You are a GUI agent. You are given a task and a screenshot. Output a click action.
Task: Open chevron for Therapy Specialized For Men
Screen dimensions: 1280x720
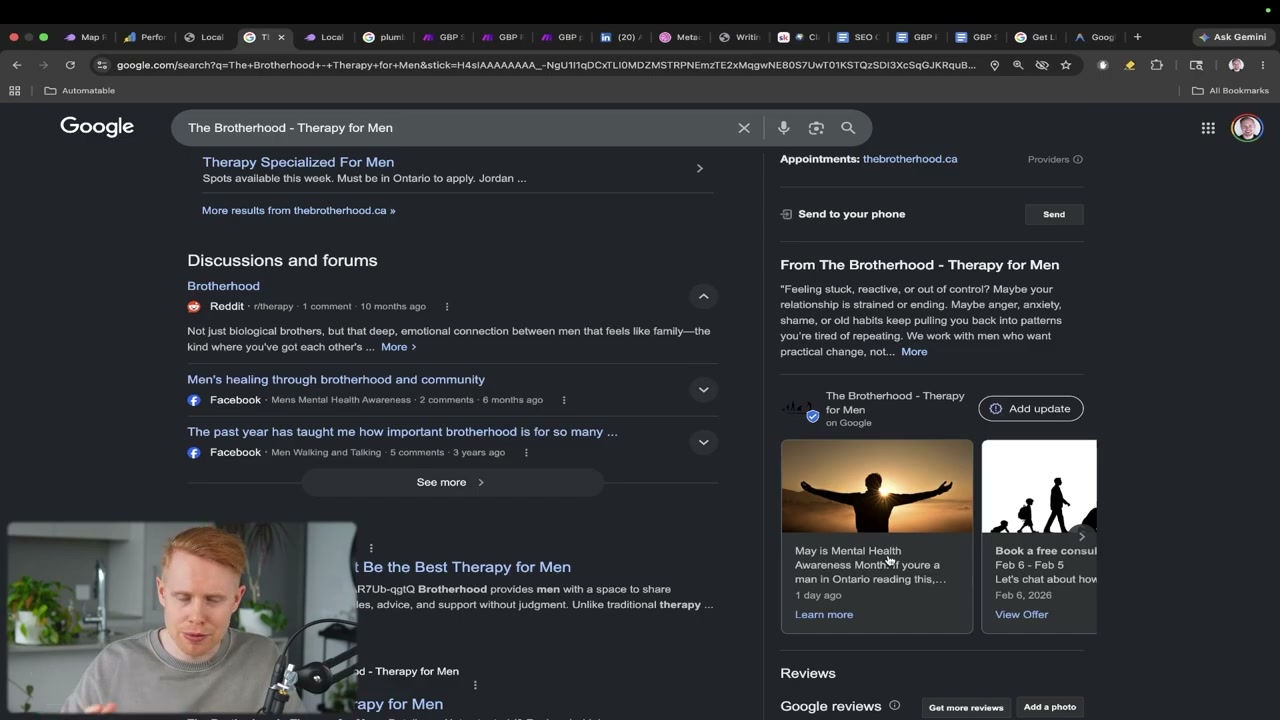pyautogui.click(x=700, y=169)
